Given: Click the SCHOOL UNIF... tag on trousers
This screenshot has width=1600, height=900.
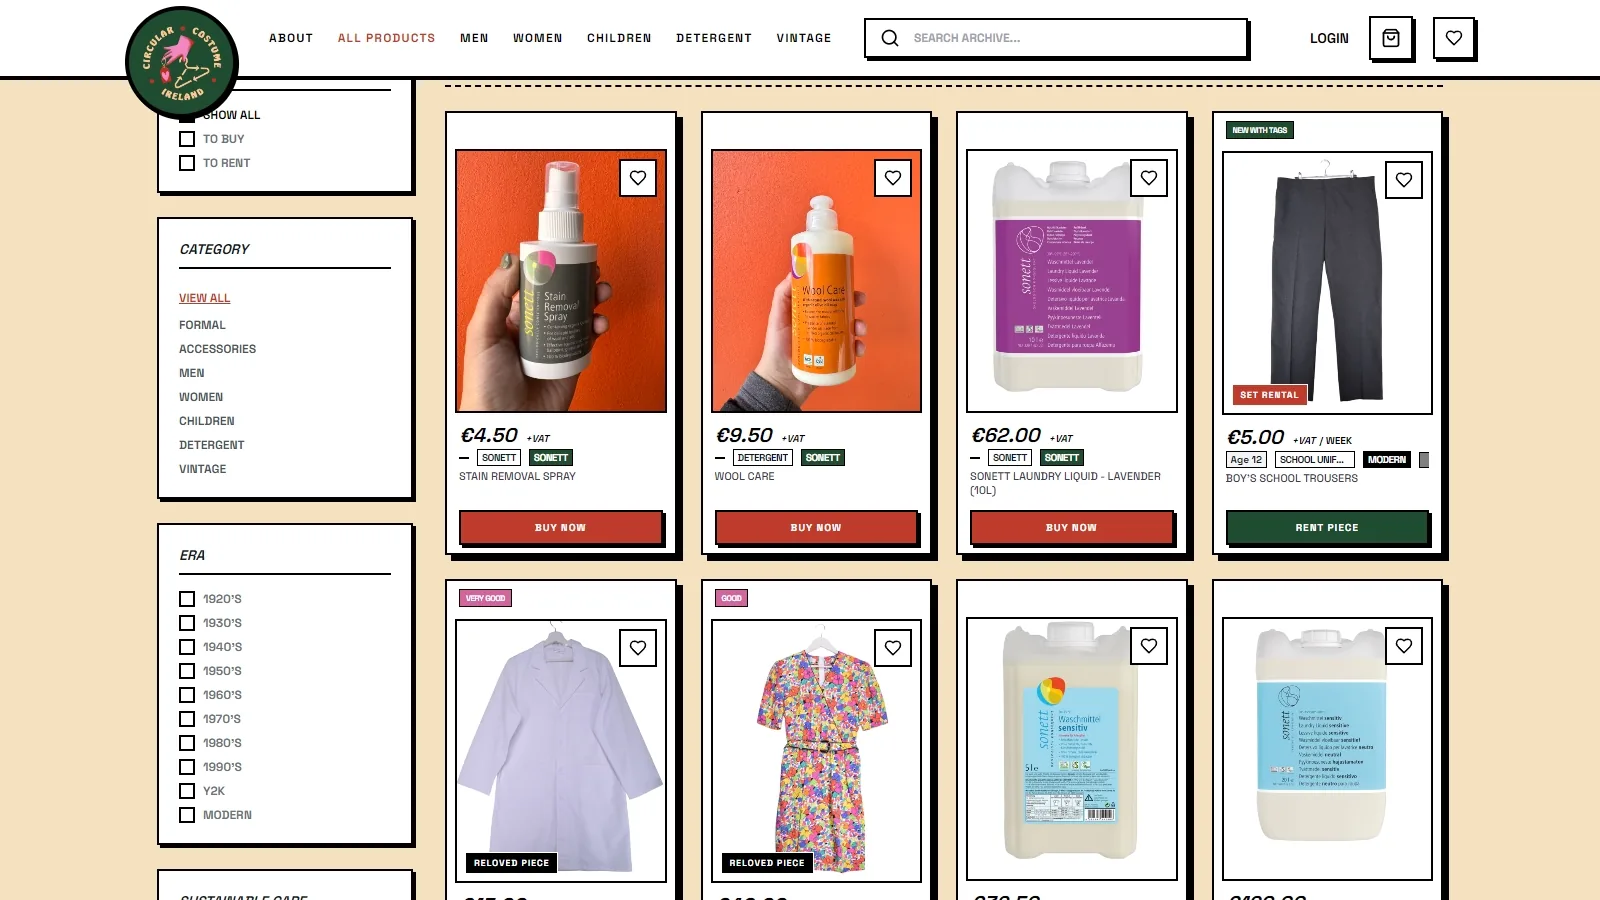Looking at the screenshot, I should coord(1313,460).
